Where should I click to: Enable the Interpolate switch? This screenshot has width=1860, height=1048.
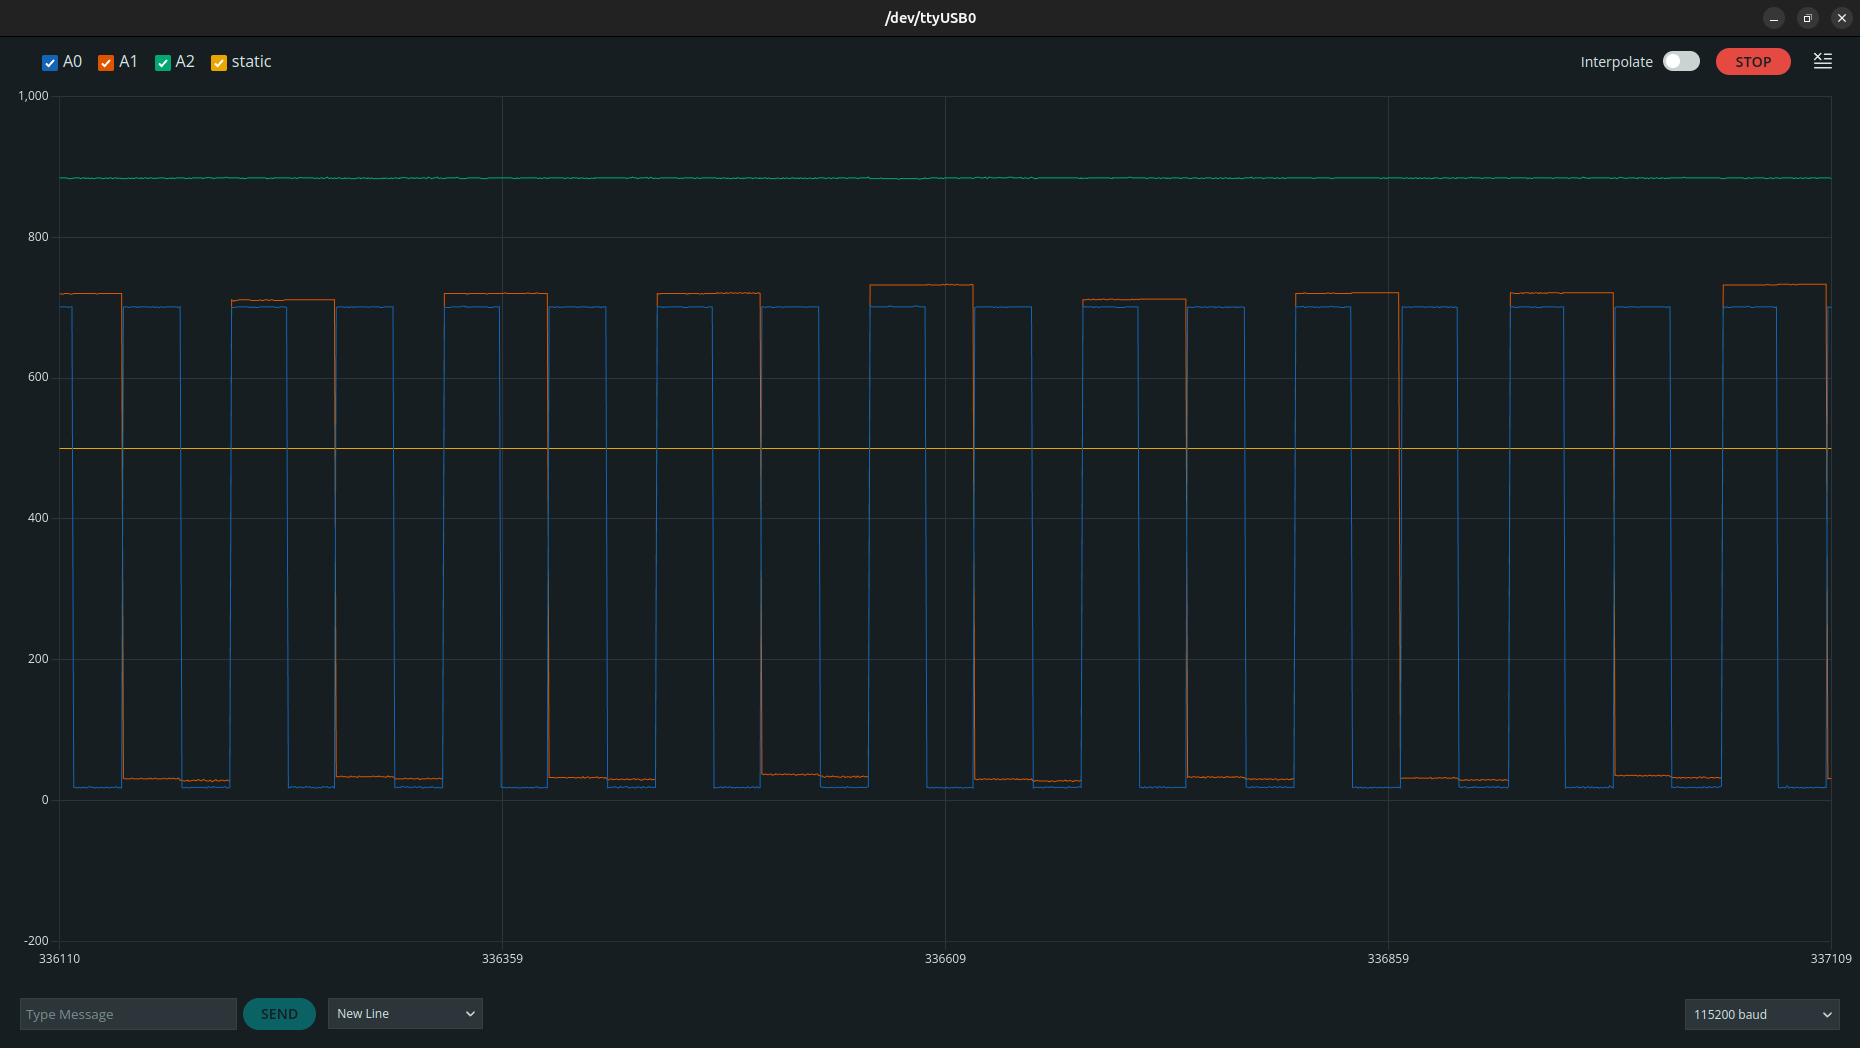pyautogui.click(x=1681, y=62)
